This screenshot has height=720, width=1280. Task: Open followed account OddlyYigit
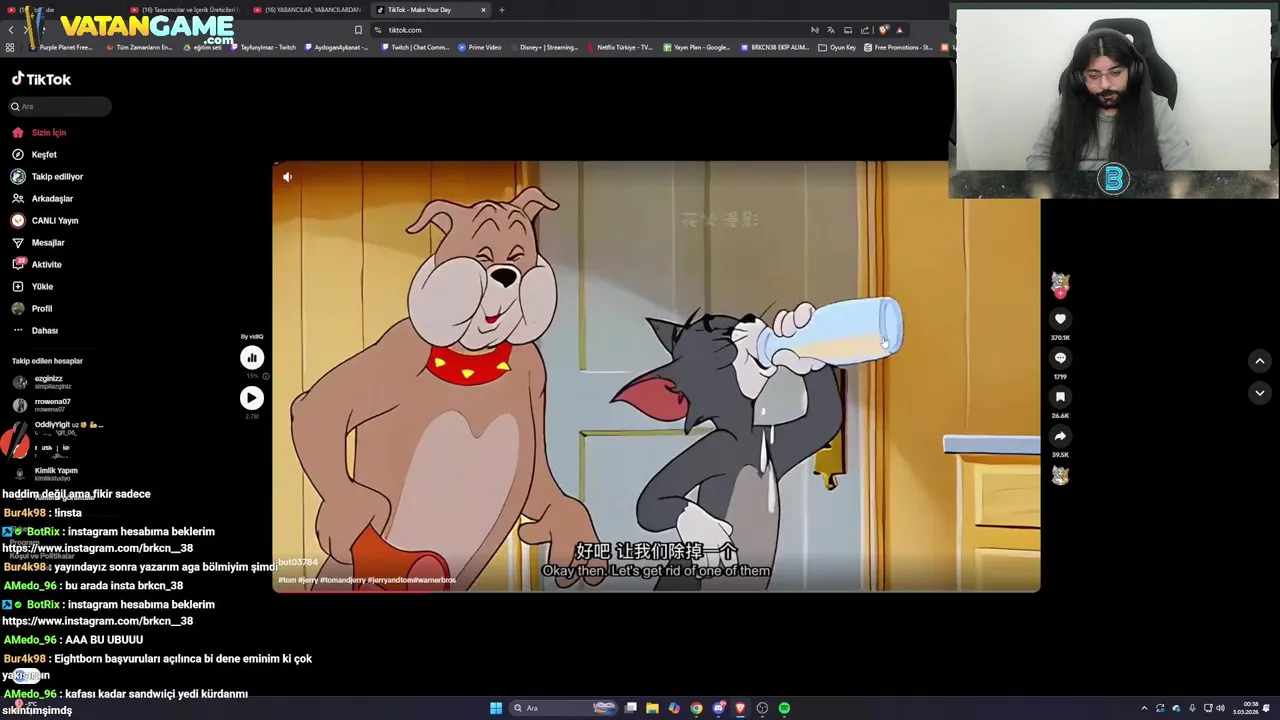[57, 428]
